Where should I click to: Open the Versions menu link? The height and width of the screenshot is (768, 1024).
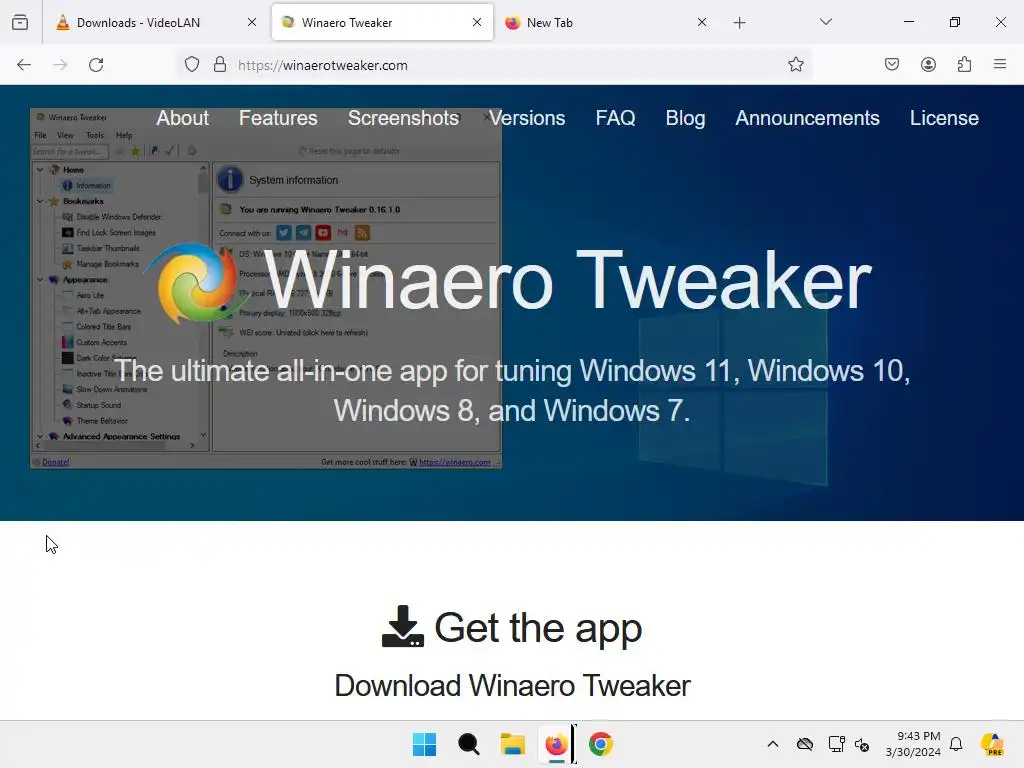pyautogui.click(x=527, y=118)
